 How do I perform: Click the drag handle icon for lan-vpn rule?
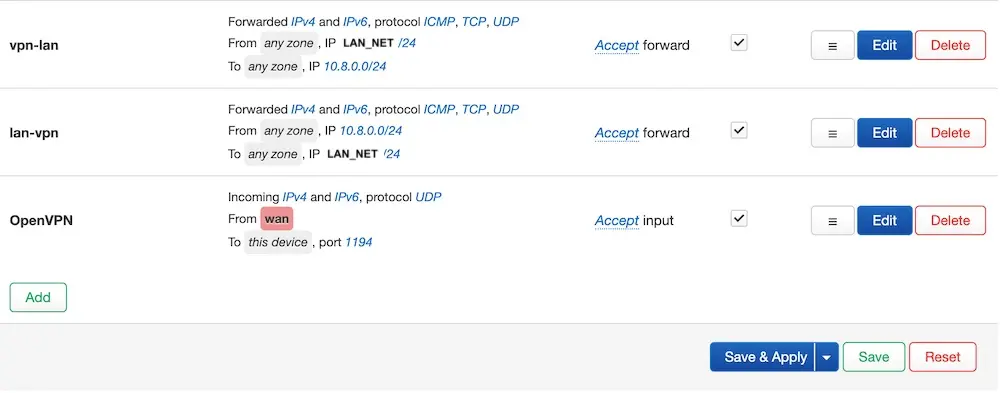click(x=832, y=133)
